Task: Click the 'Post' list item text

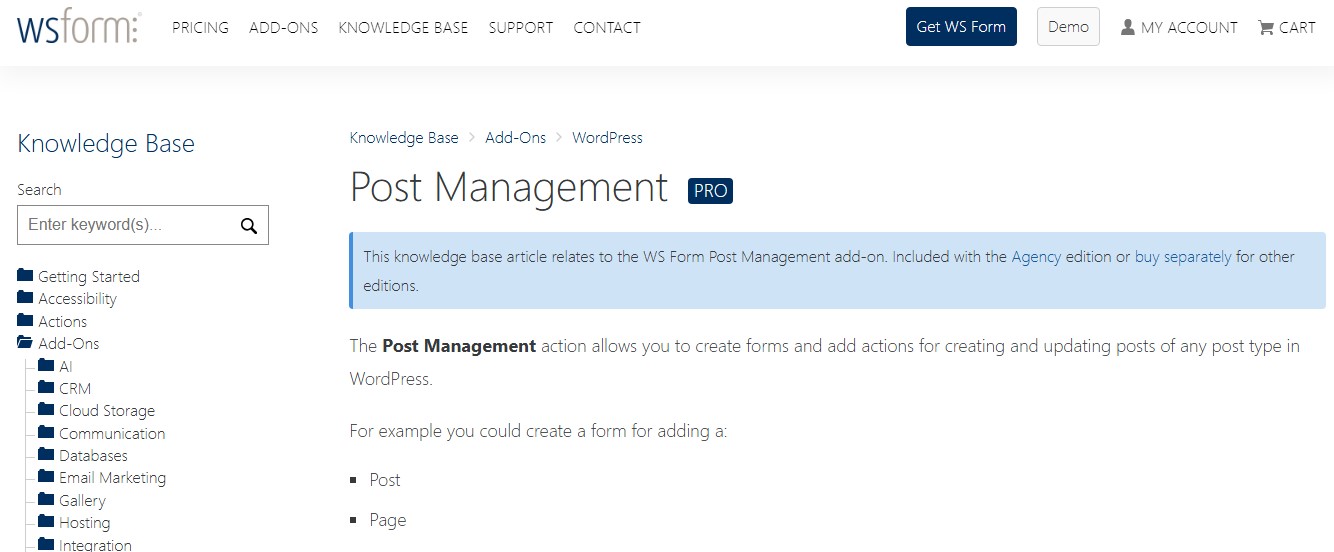Action: [x=385, y=480]
